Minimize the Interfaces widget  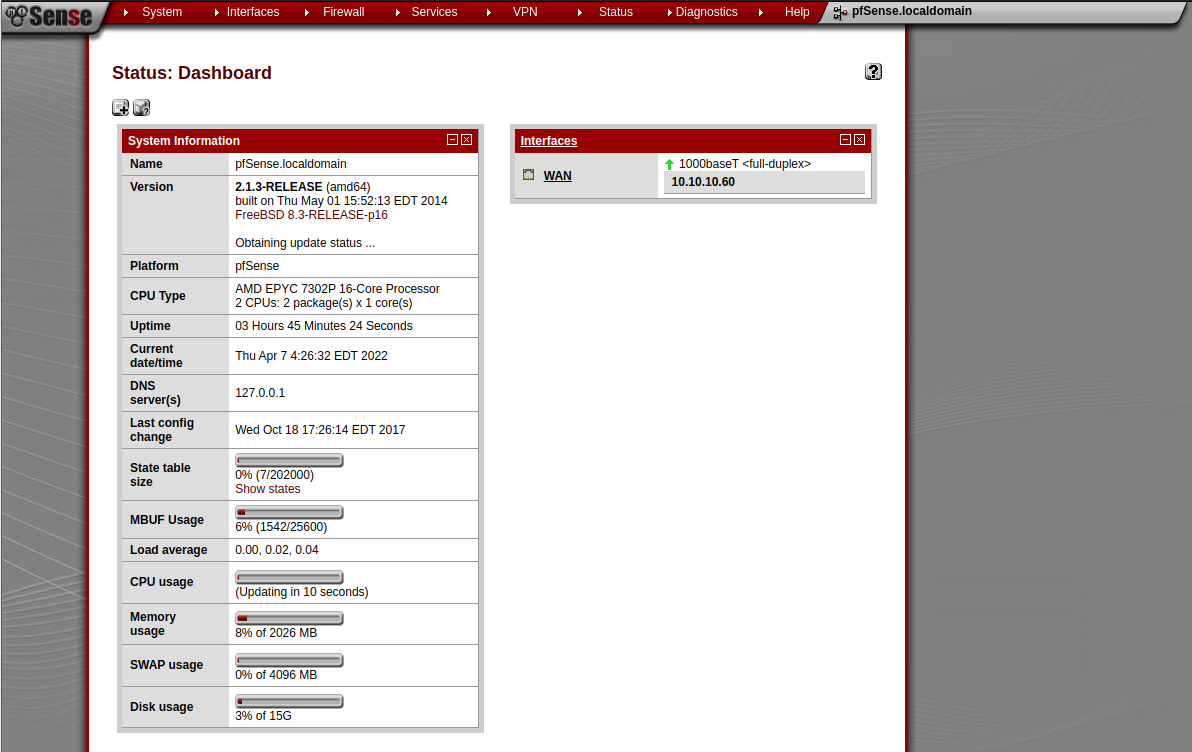tap(845, 140)
